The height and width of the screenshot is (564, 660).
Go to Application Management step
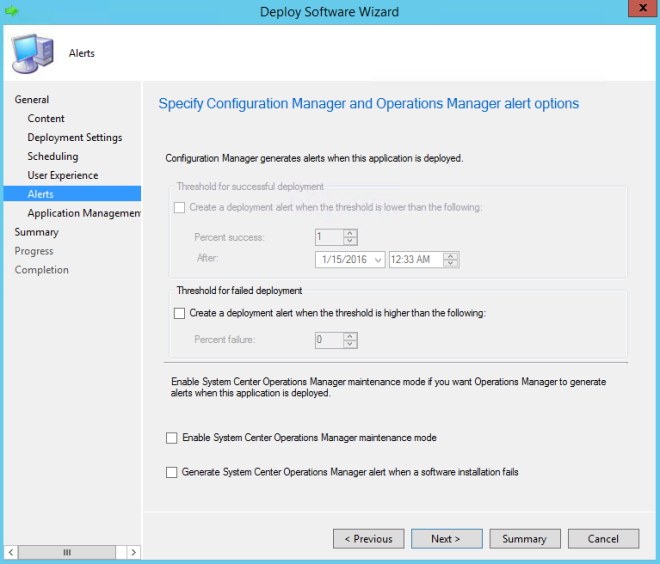coord(84,213)
